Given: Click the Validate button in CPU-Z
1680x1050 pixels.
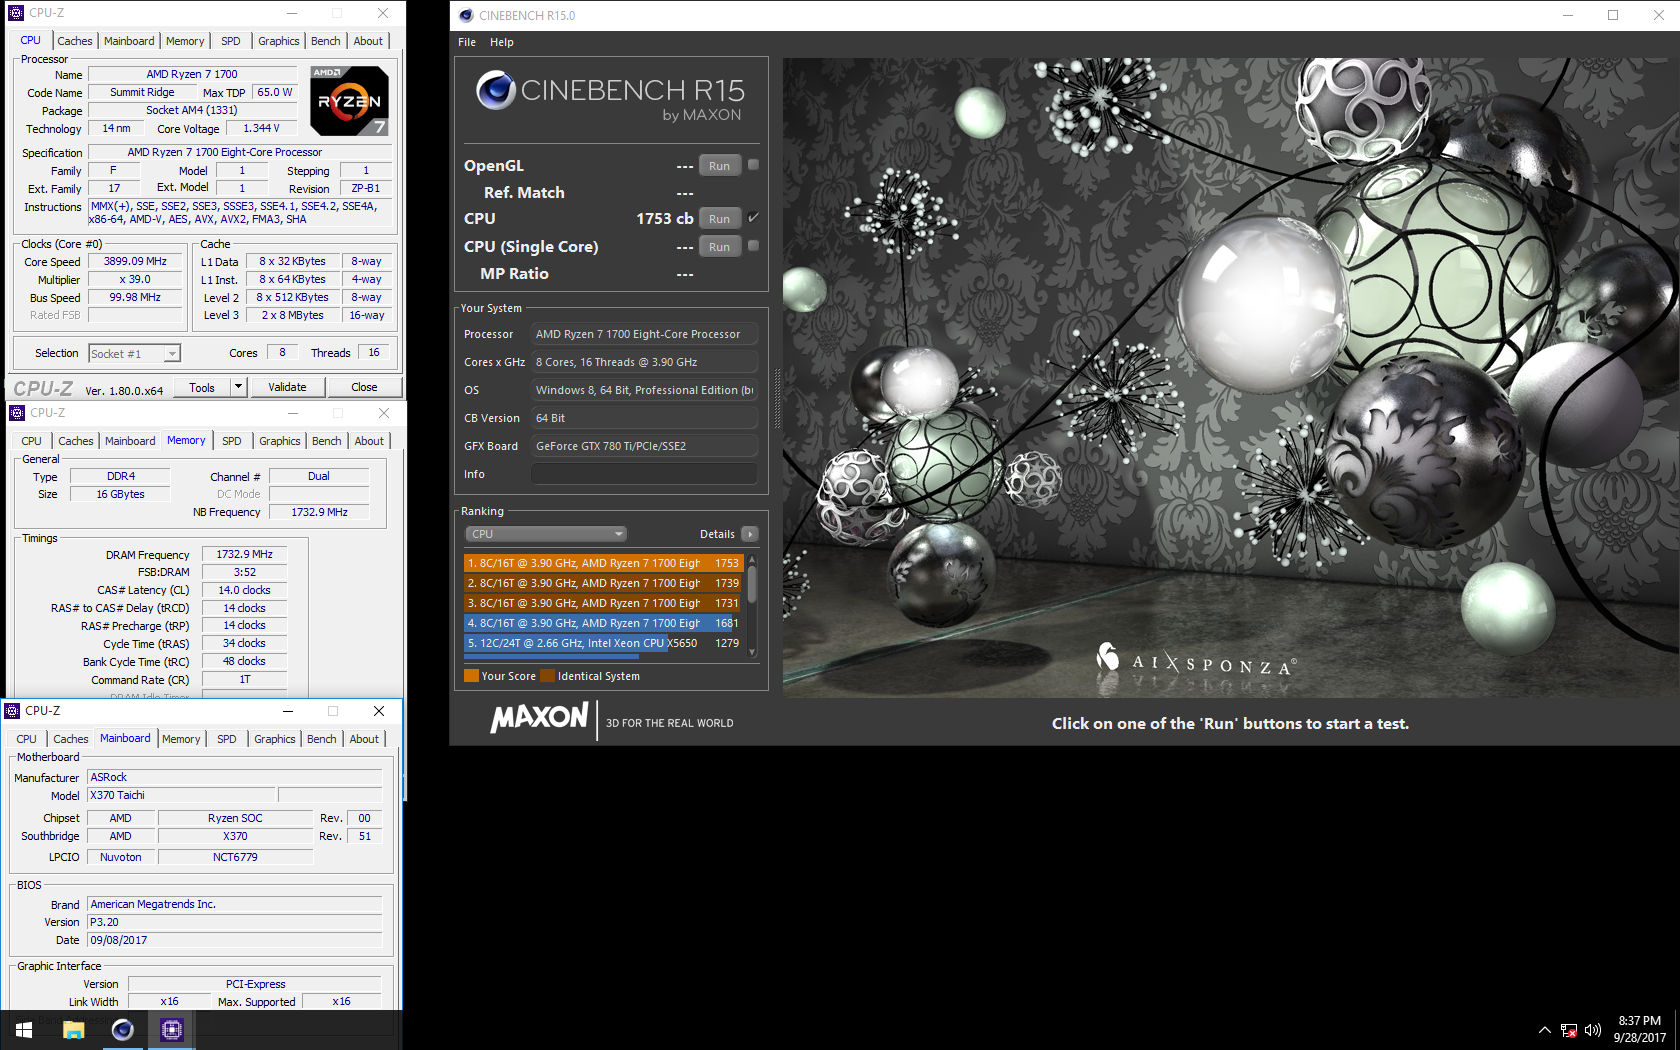Looking at the screenshot, I should pos(287,387).
